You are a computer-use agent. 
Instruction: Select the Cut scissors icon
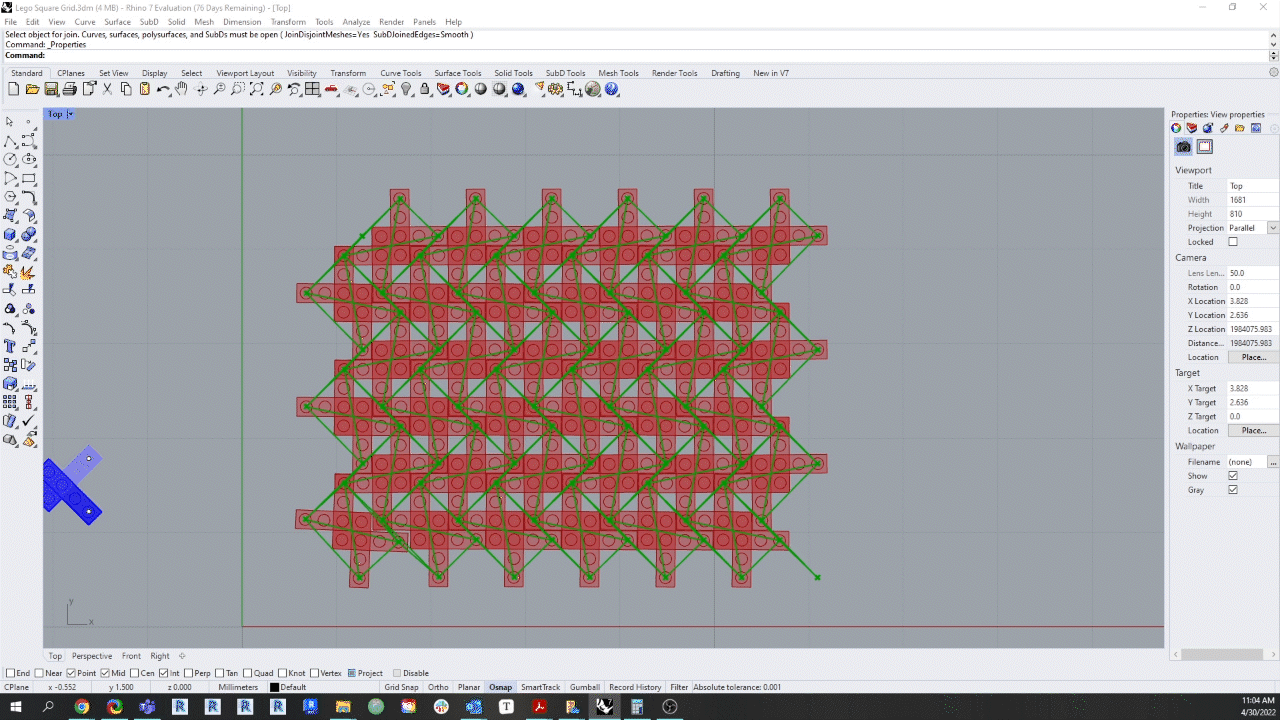pyautogui.click(x=107, y=89)
